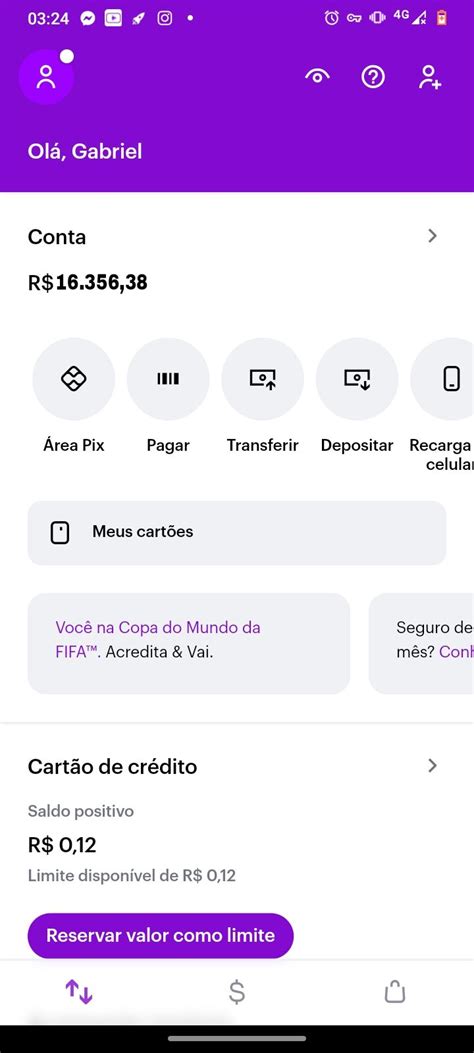Open the Área Pix icon

click(74, 379)
